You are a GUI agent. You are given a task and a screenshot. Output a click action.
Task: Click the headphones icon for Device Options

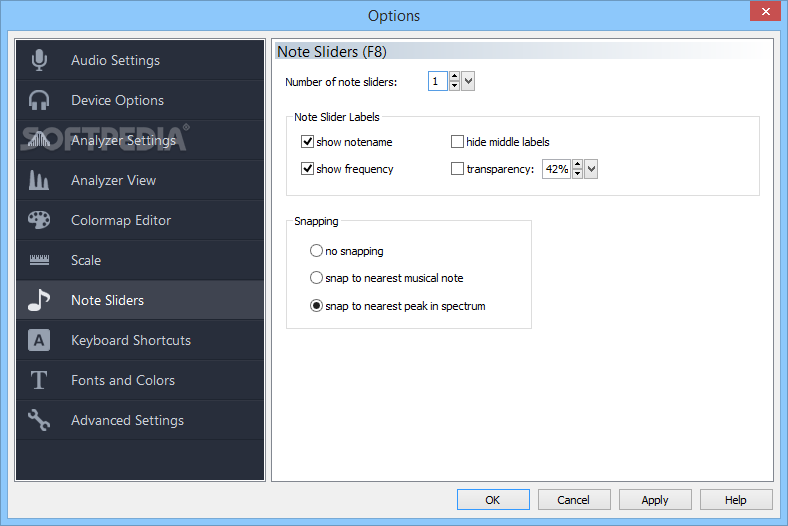click(x=39, y=100)
